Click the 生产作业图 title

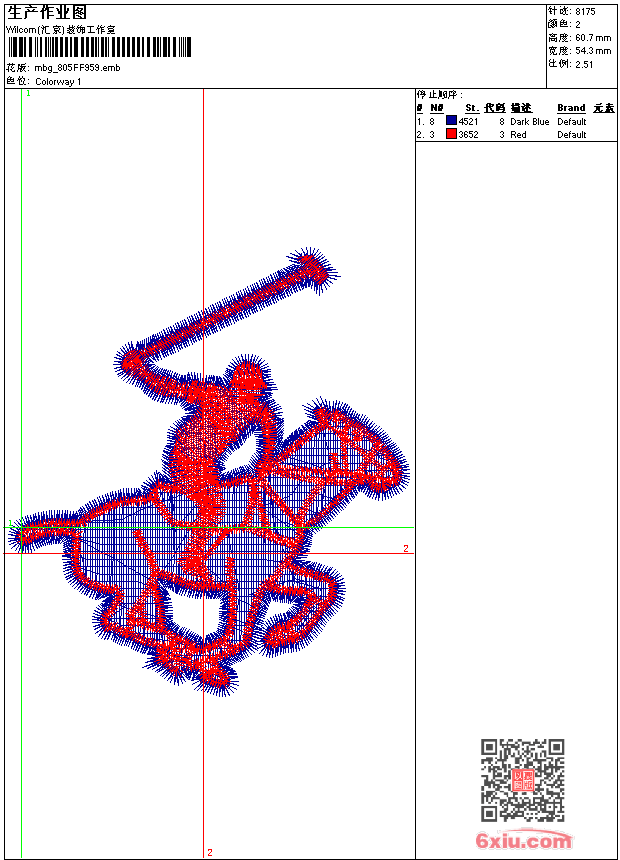(x=47, y=13)
